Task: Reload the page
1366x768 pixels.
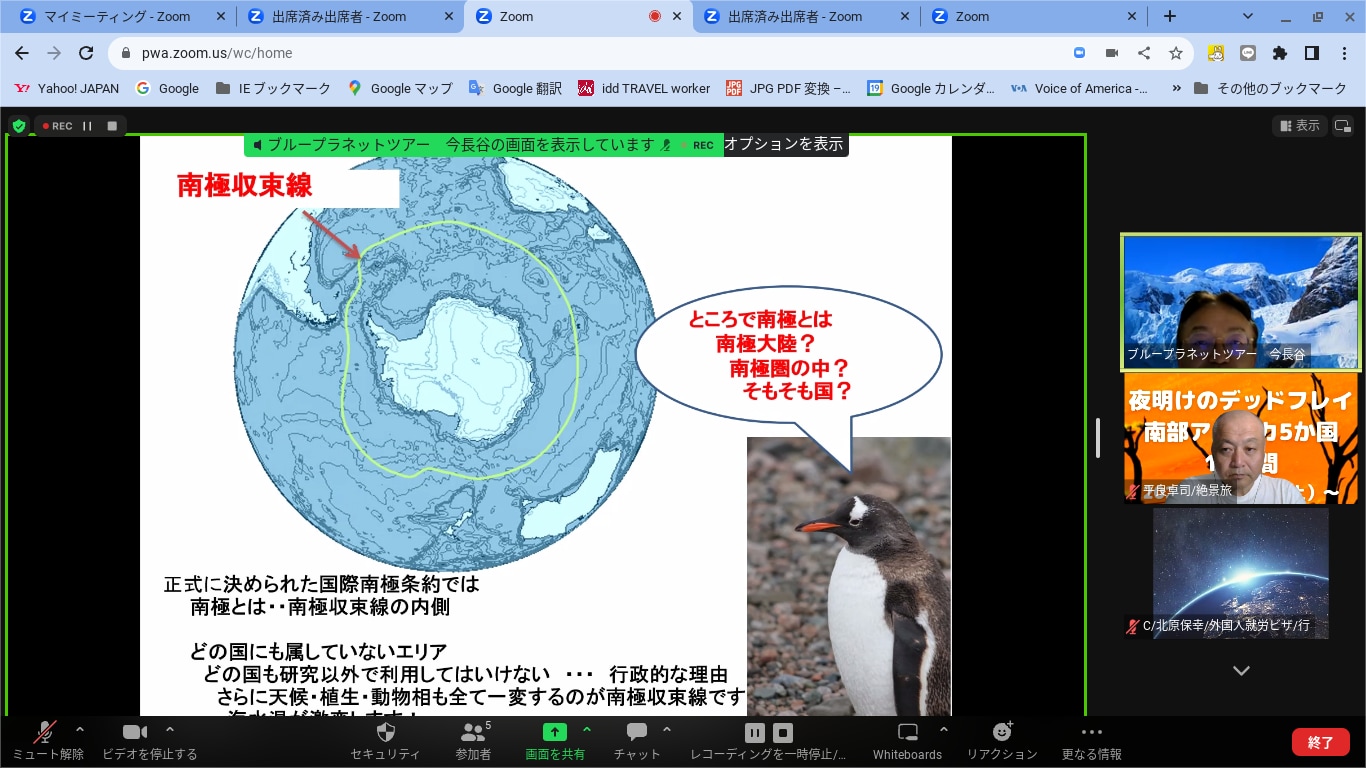Action: click(x=86, y=53)
